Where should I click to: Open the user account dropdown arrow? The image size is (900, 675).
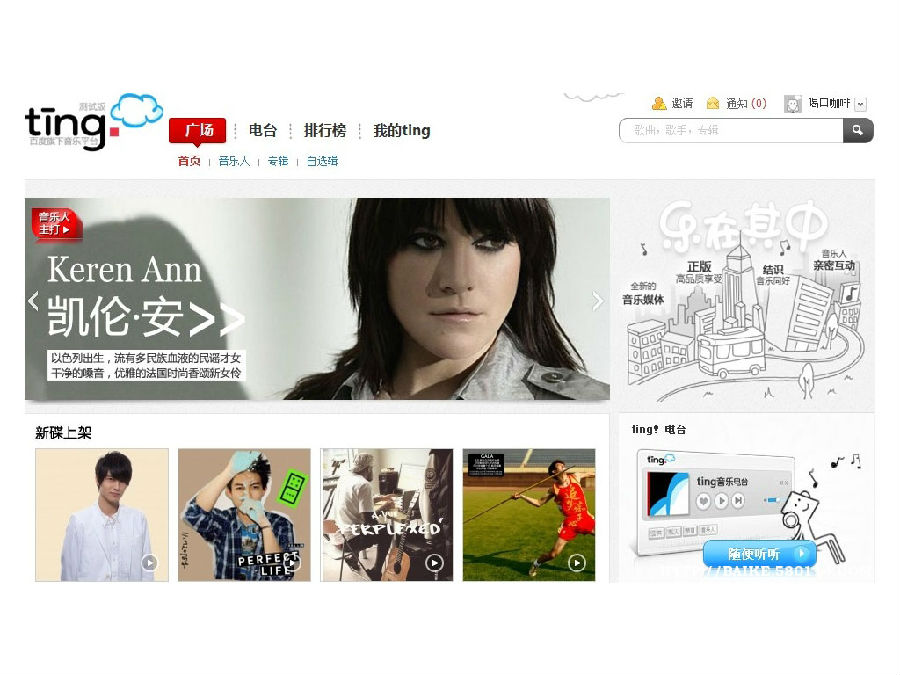(861, 104)
